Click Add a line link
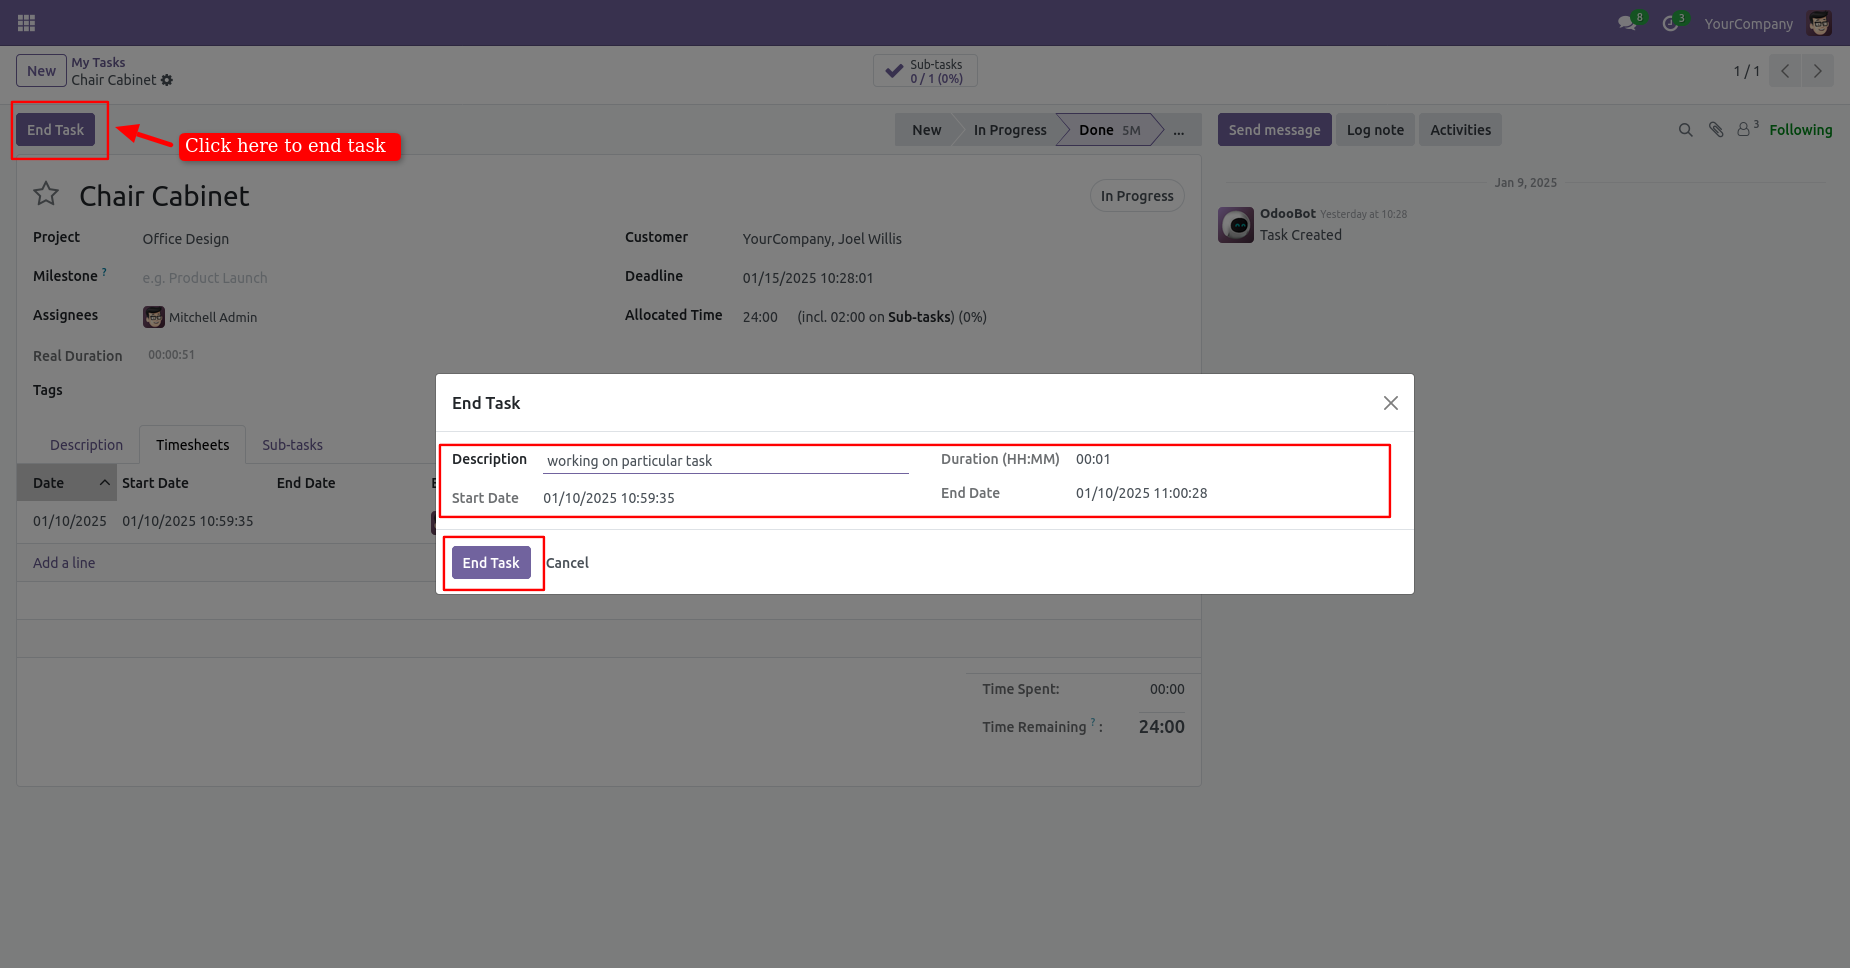Screen dimensions: 1850x968 pos(64,563)
